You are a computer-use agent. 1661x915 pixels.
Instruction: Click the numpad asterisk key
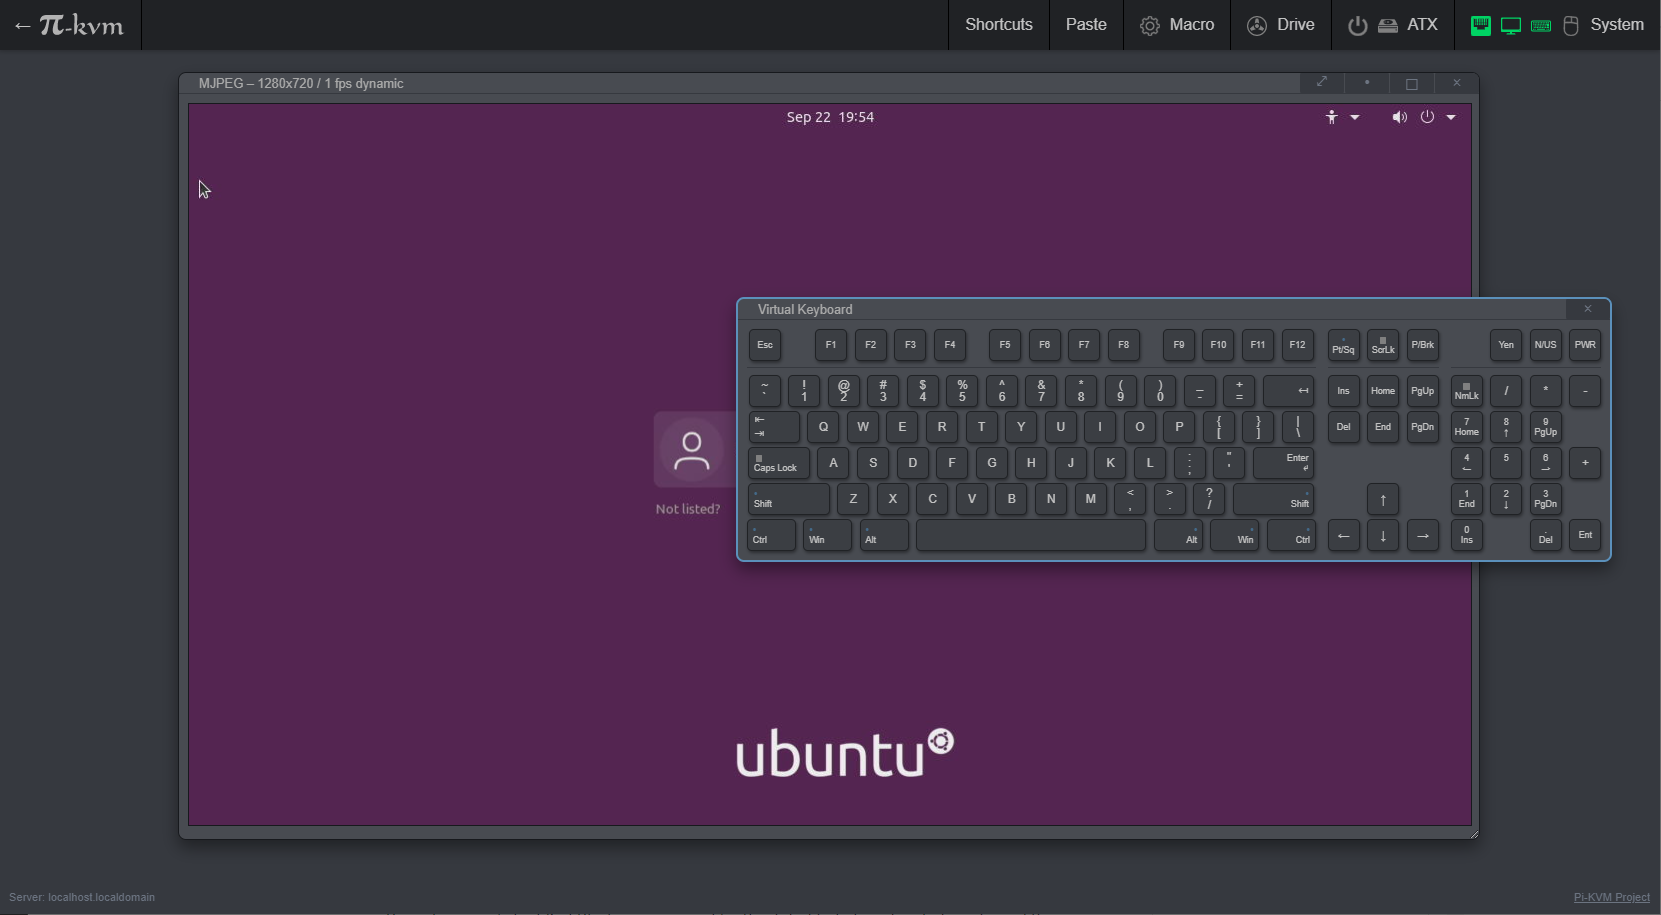tap(1545, 391)
